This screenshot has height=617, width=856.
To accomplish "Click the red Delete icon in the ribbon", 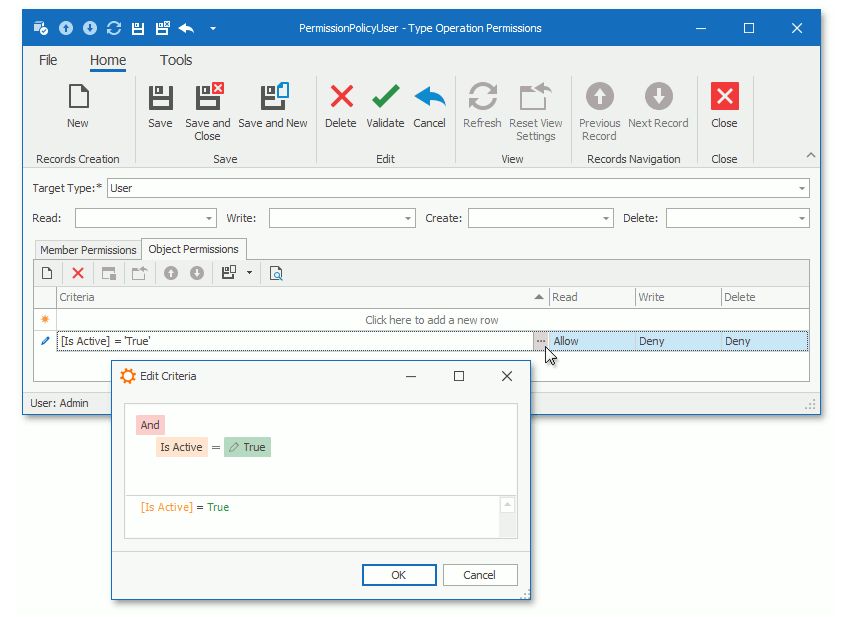I will click(x=341, y=97).
